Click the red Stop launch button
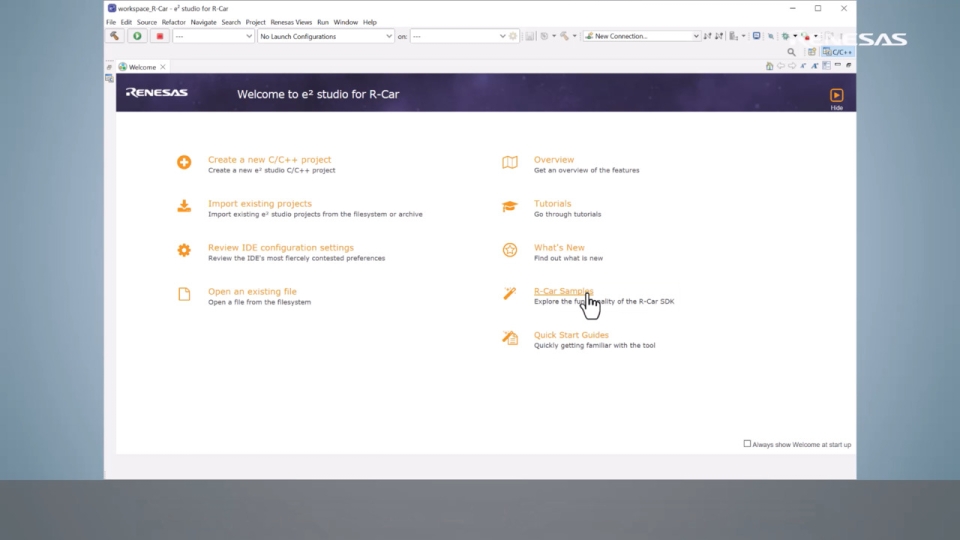Viewport: 960px width, 540px height. tap(159, 36)
